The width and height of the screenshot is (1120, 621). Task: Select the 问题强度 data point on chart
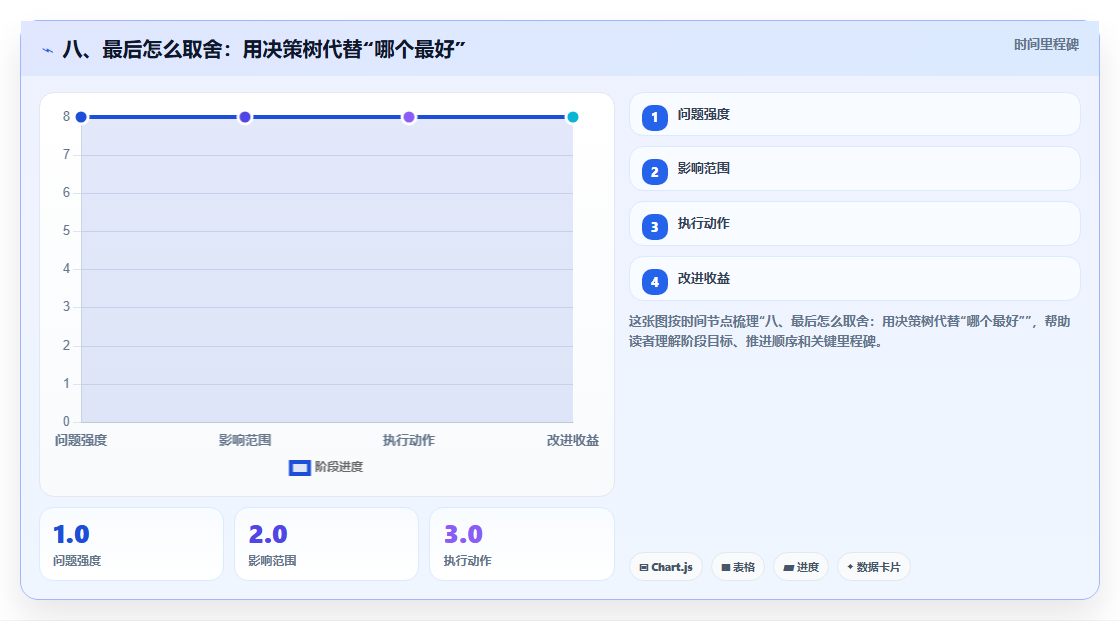click(x=81, y=117)
